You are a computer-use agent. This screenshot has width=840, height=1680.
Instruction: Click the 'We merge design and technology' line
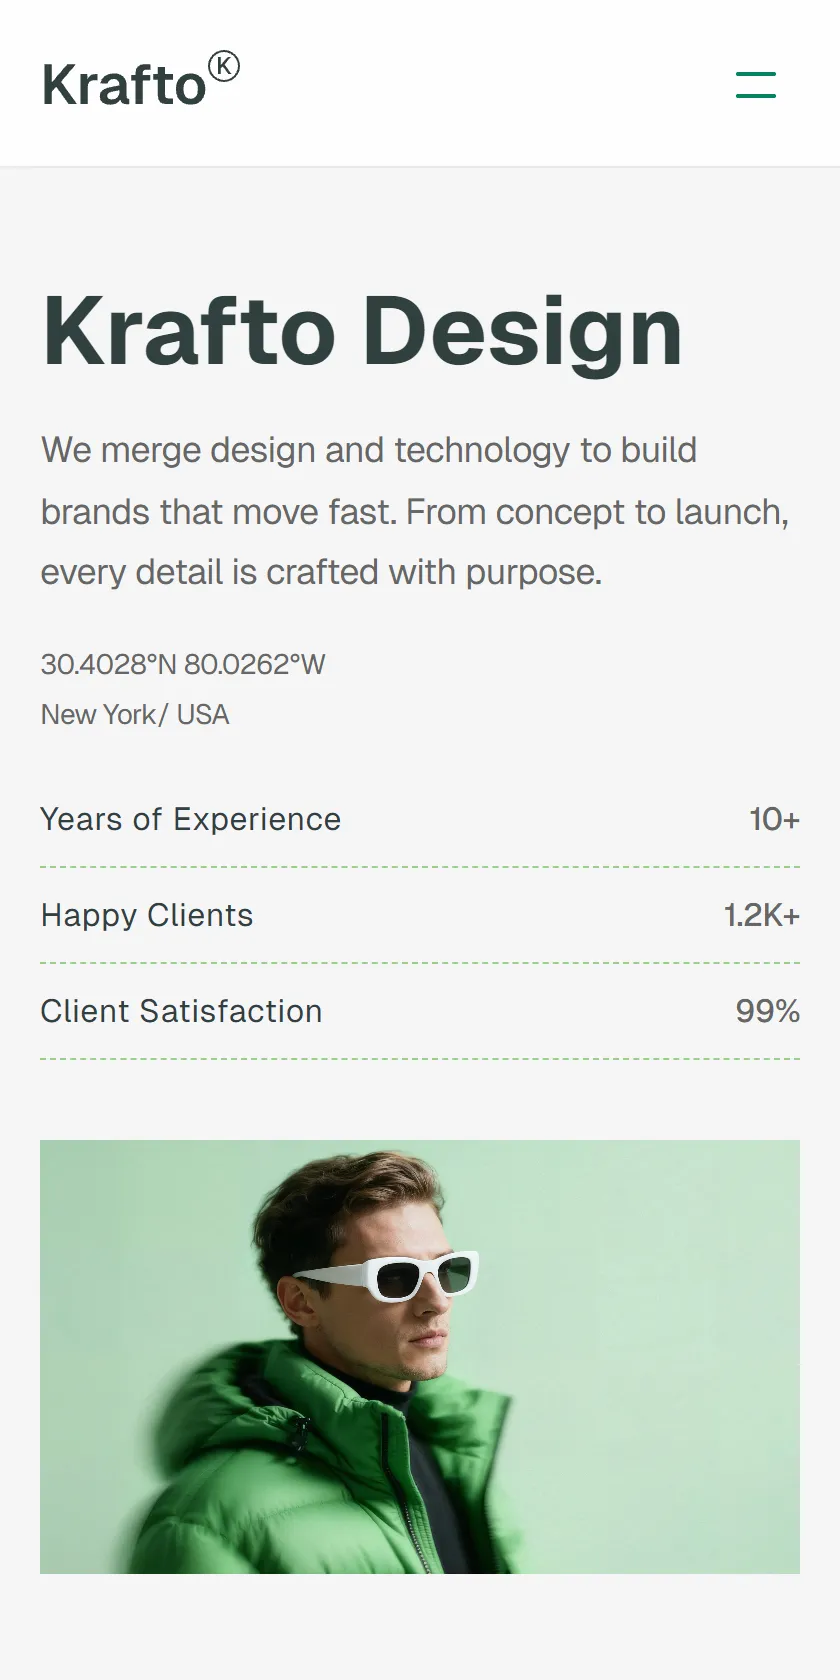[369, 450]
